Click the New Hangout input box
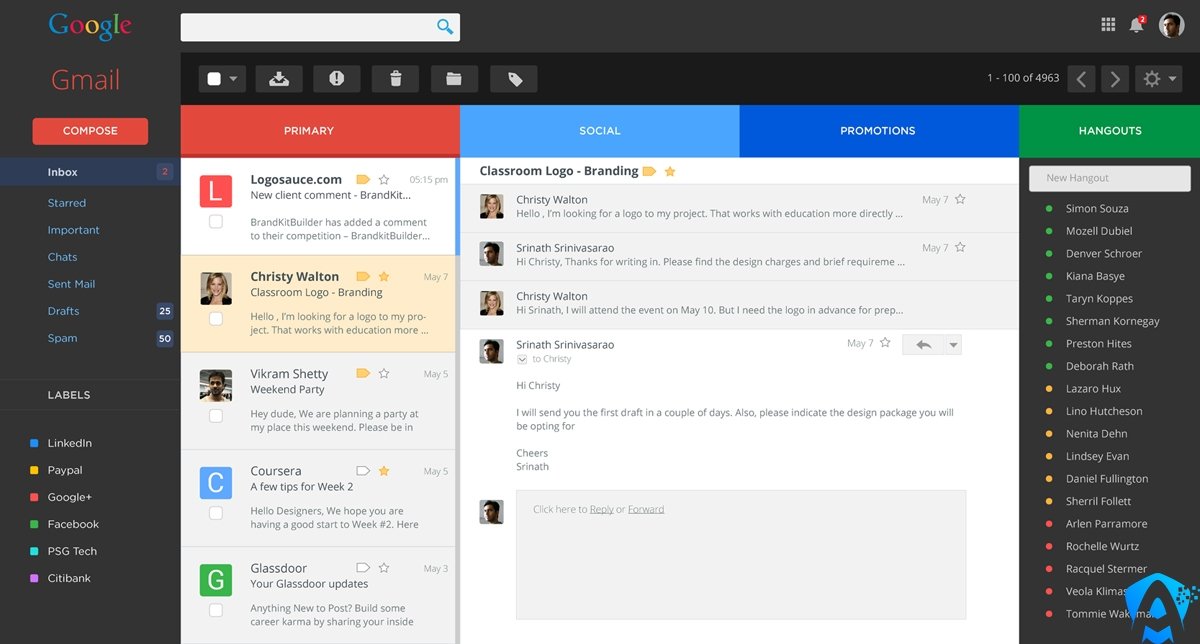1200x644 pixels. click(x=1110, y=178)
